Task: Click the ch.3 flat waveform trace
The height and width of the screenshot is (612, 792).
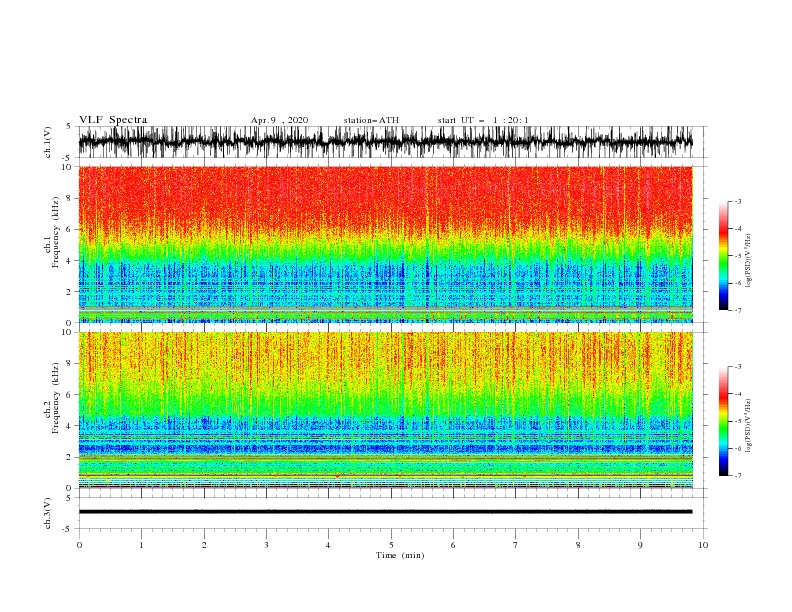Action: click(x=385, y=512)
